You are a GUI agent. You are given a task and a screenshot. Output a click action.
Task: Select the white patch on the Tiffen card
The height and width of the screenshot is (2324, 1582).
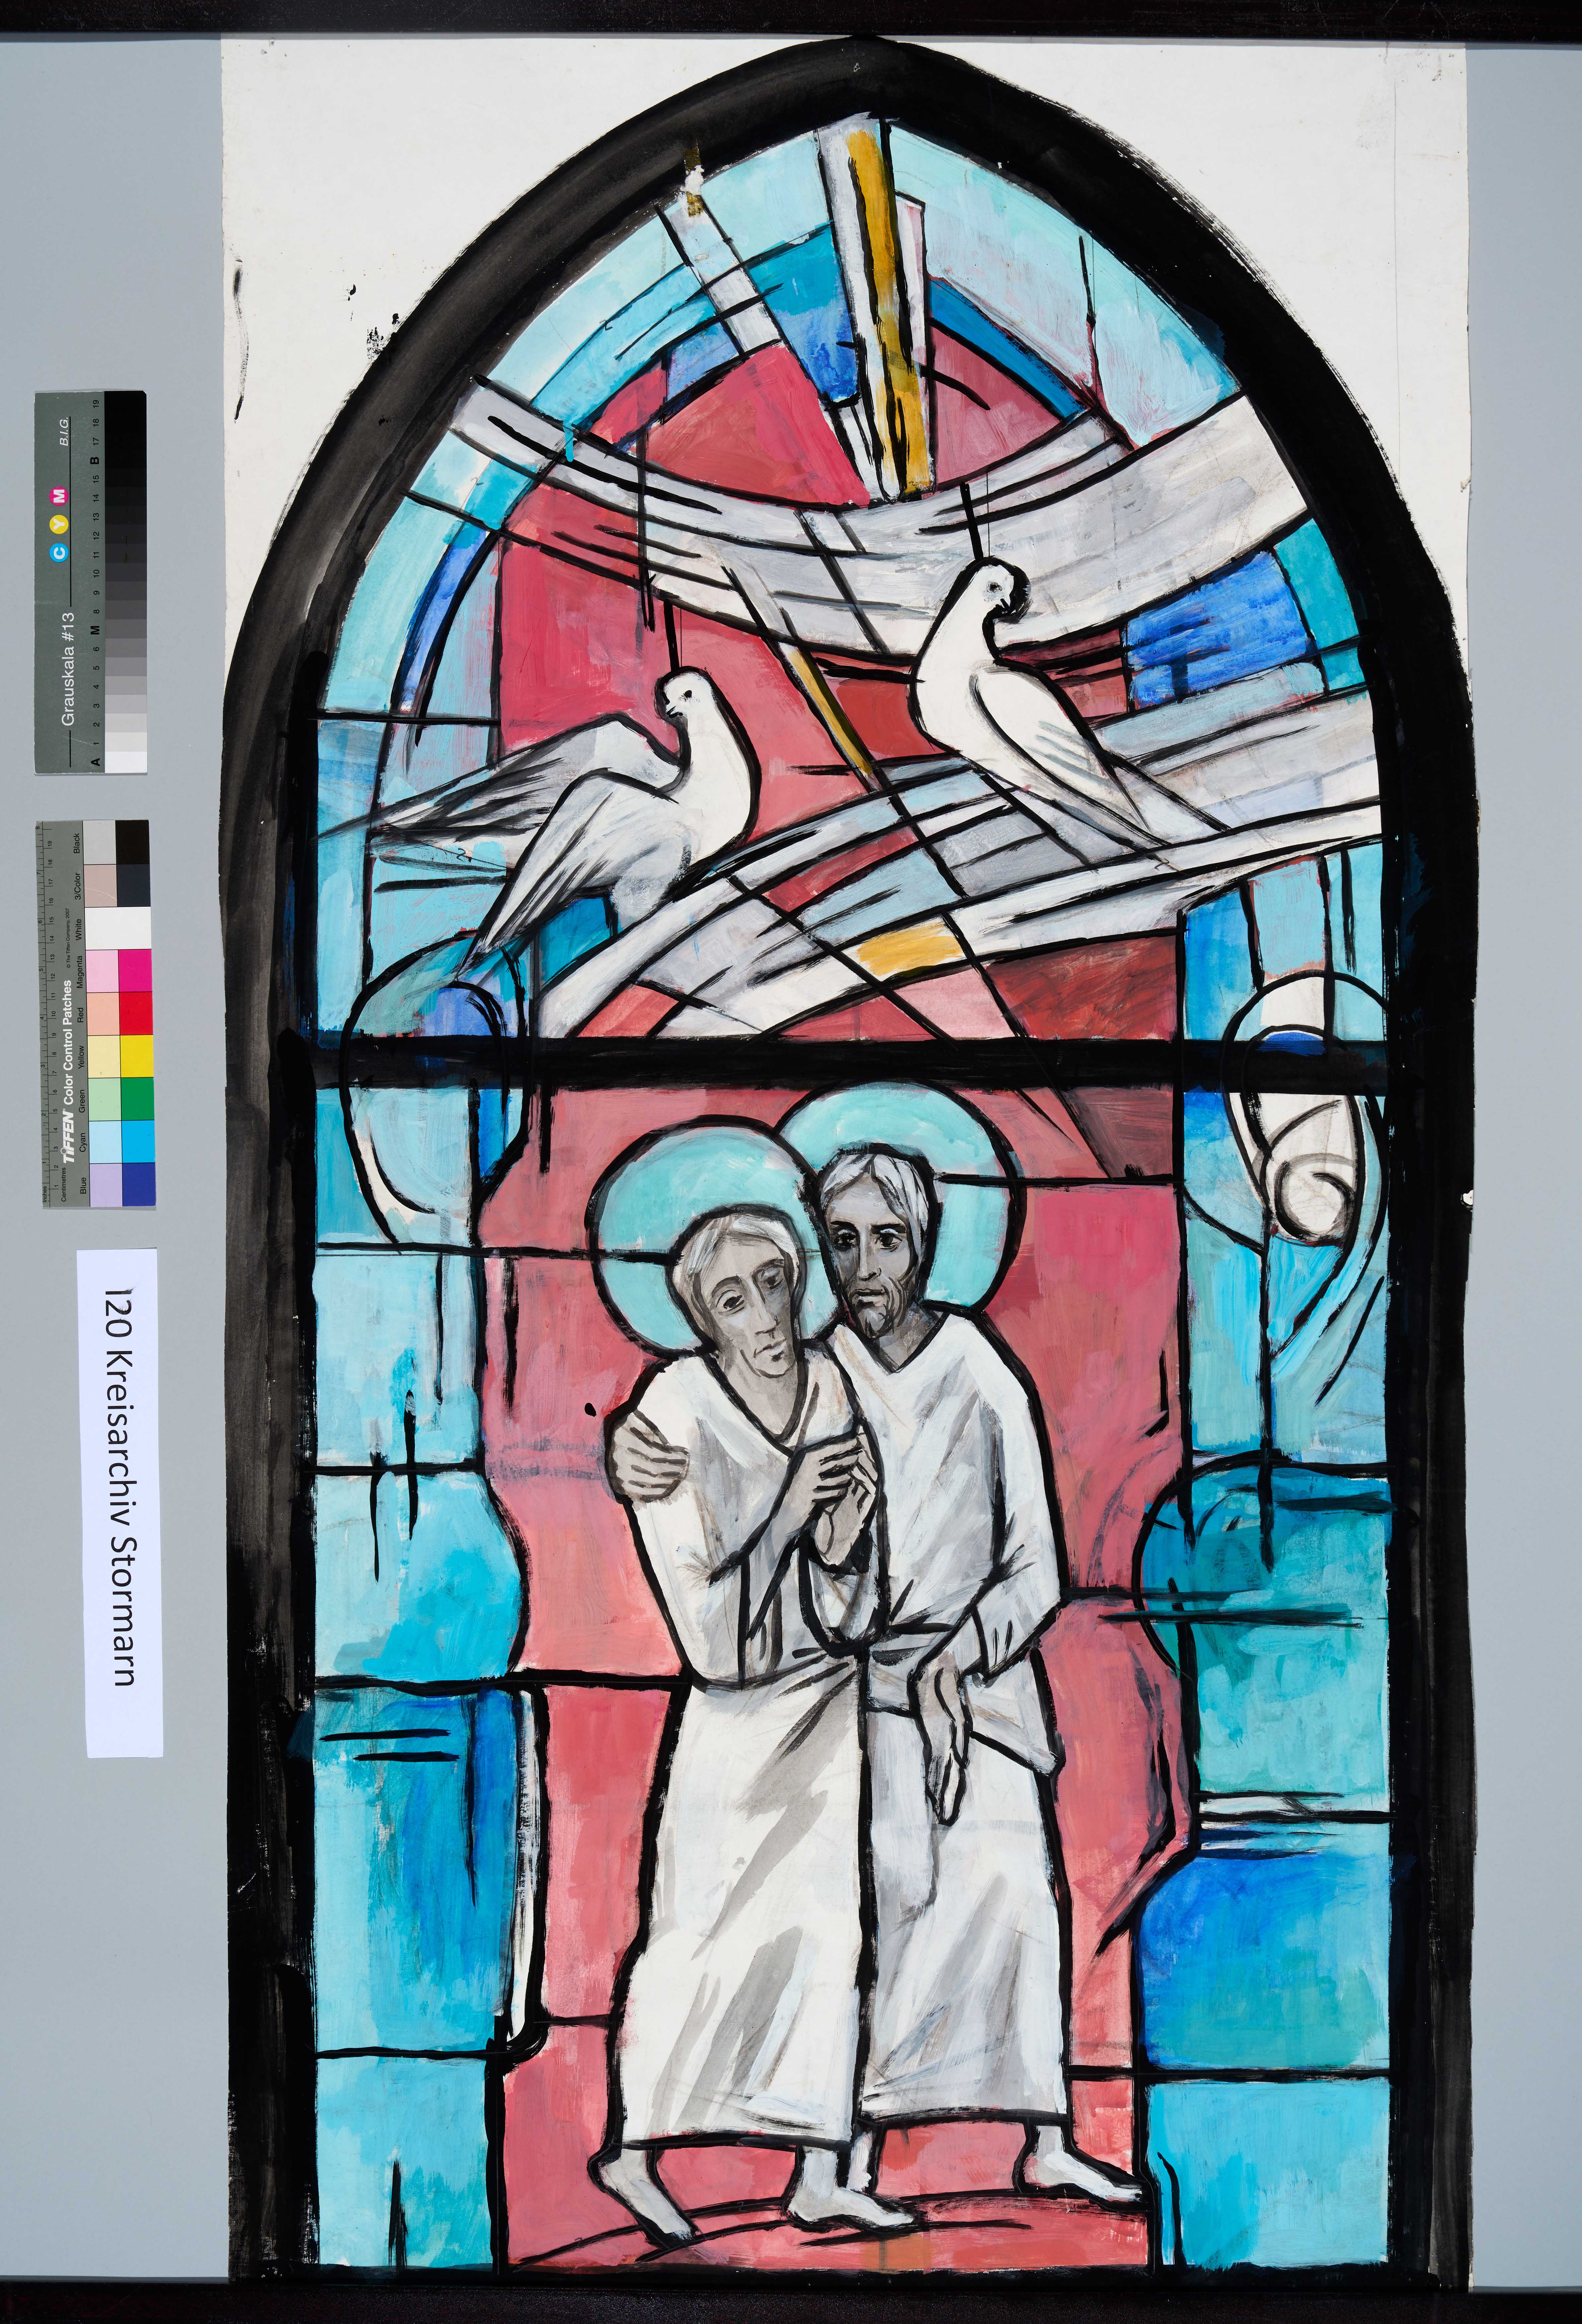118,928
